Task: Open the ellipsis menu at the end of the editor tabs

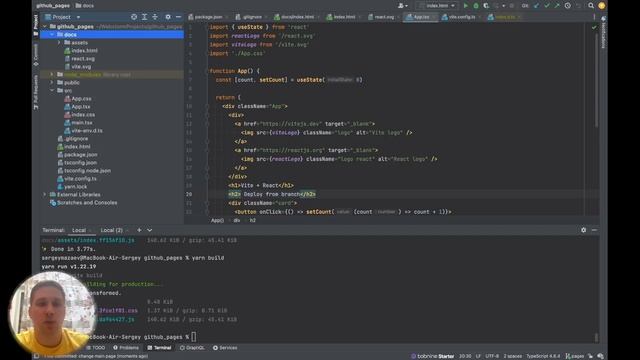Action: [594, 17]
